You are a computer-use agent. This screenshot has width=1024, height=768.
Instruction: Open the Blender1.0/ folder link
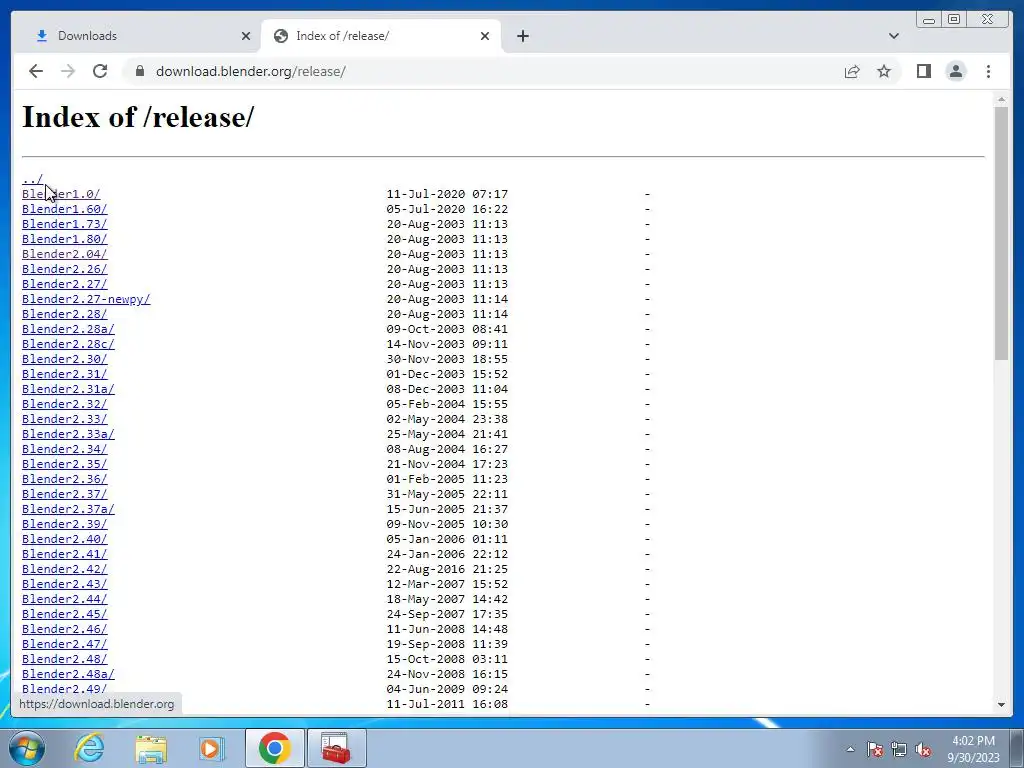point(61,194)
